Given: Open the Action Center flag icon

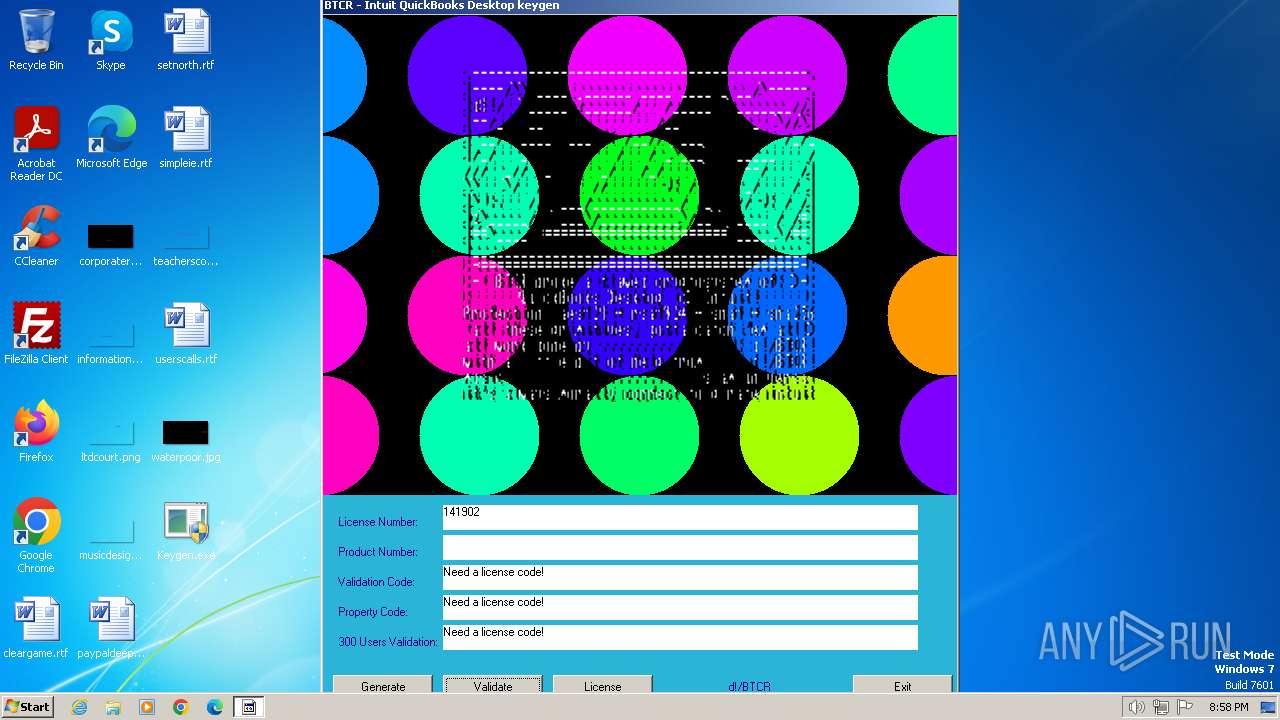Looking at the screenshot, I should (1185, 707).
